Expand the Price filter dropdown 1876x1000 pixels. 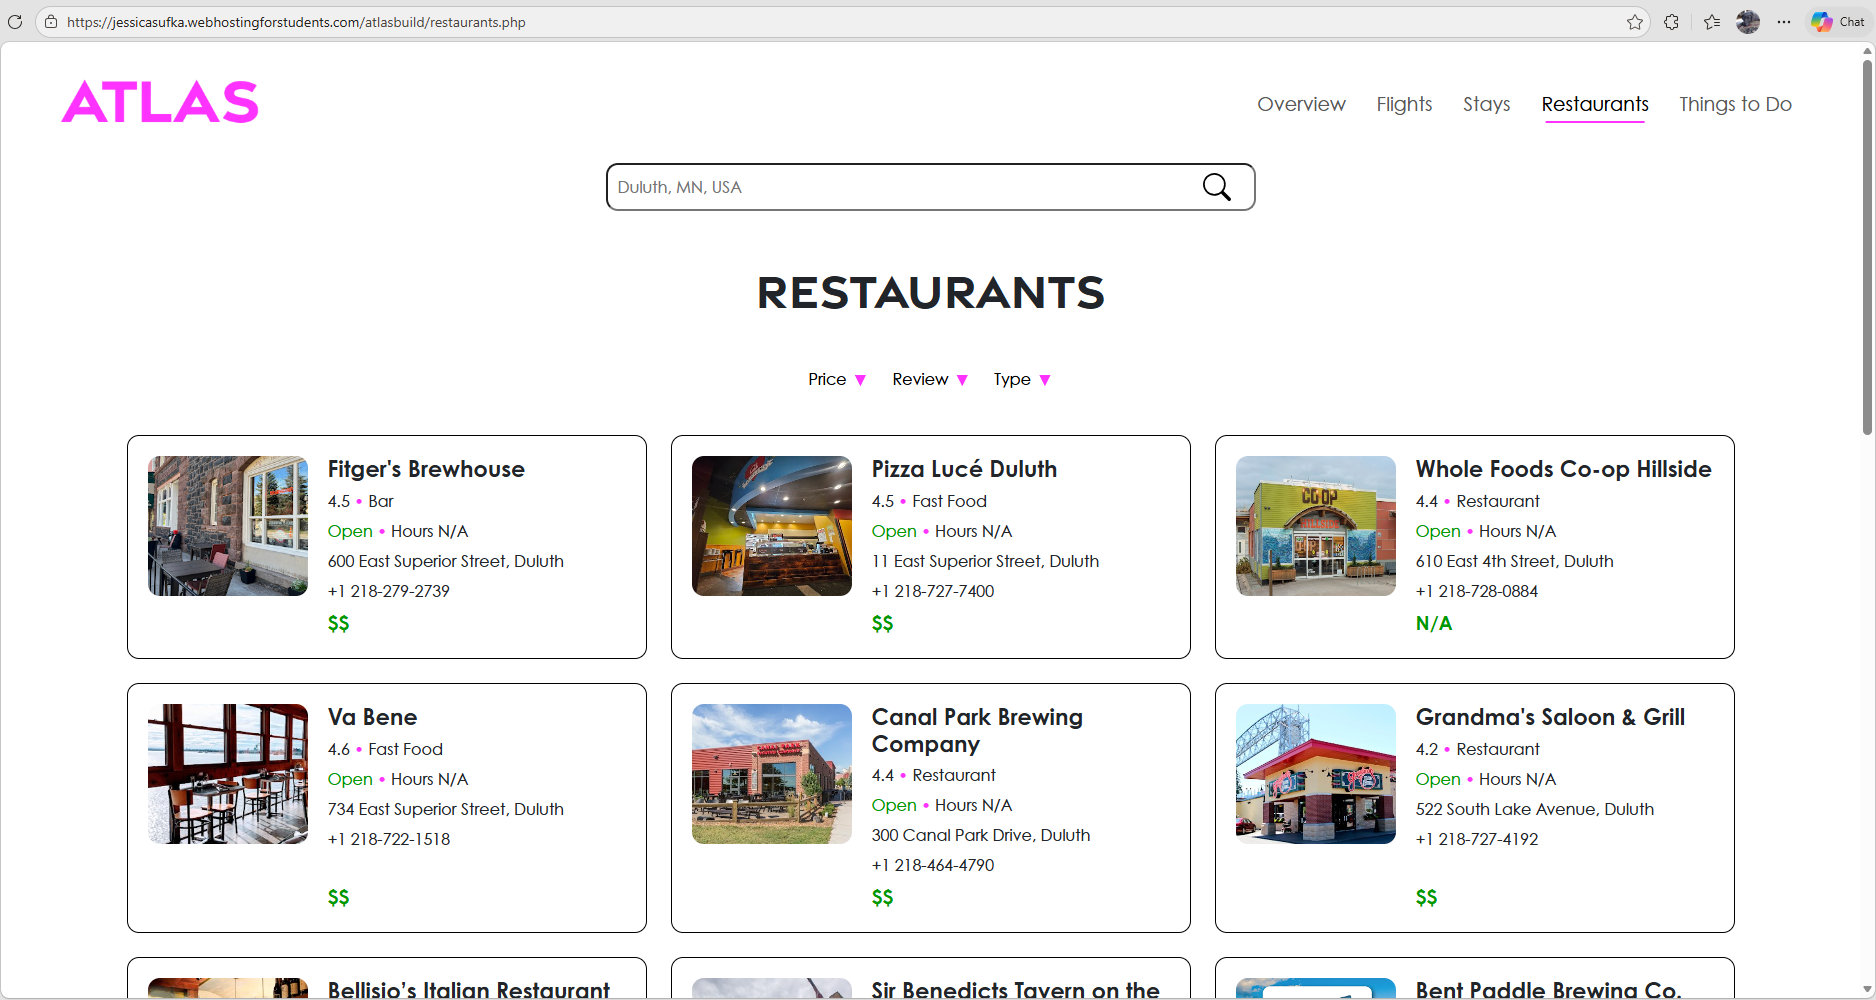(x=836, y=379)
